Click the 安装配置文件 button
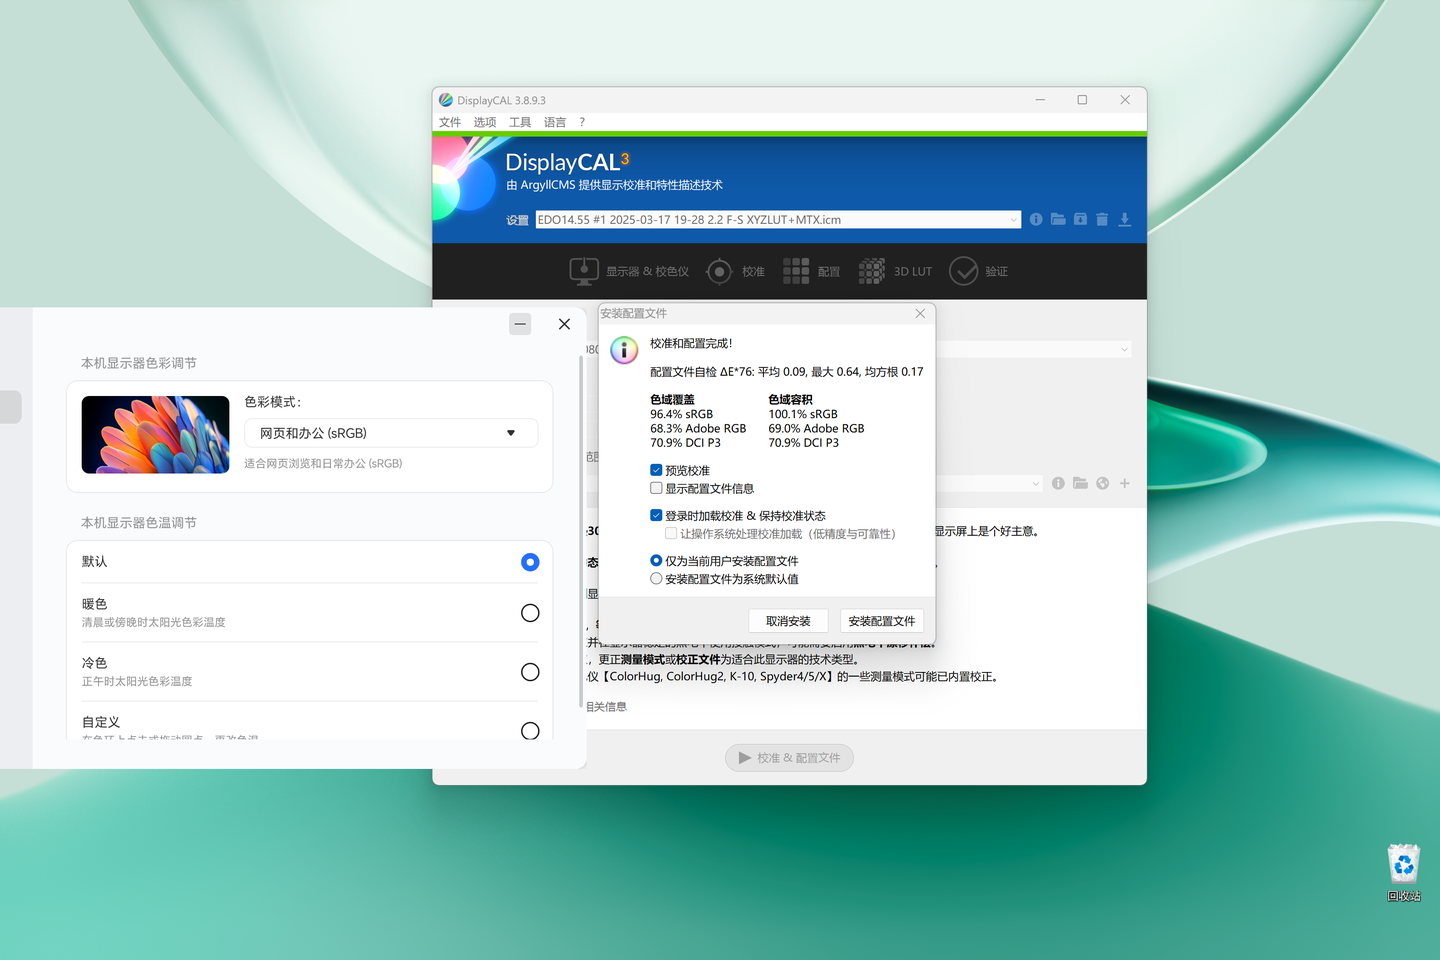The height and width of the screenshot is (960, 1440). [x=882, y=621]
